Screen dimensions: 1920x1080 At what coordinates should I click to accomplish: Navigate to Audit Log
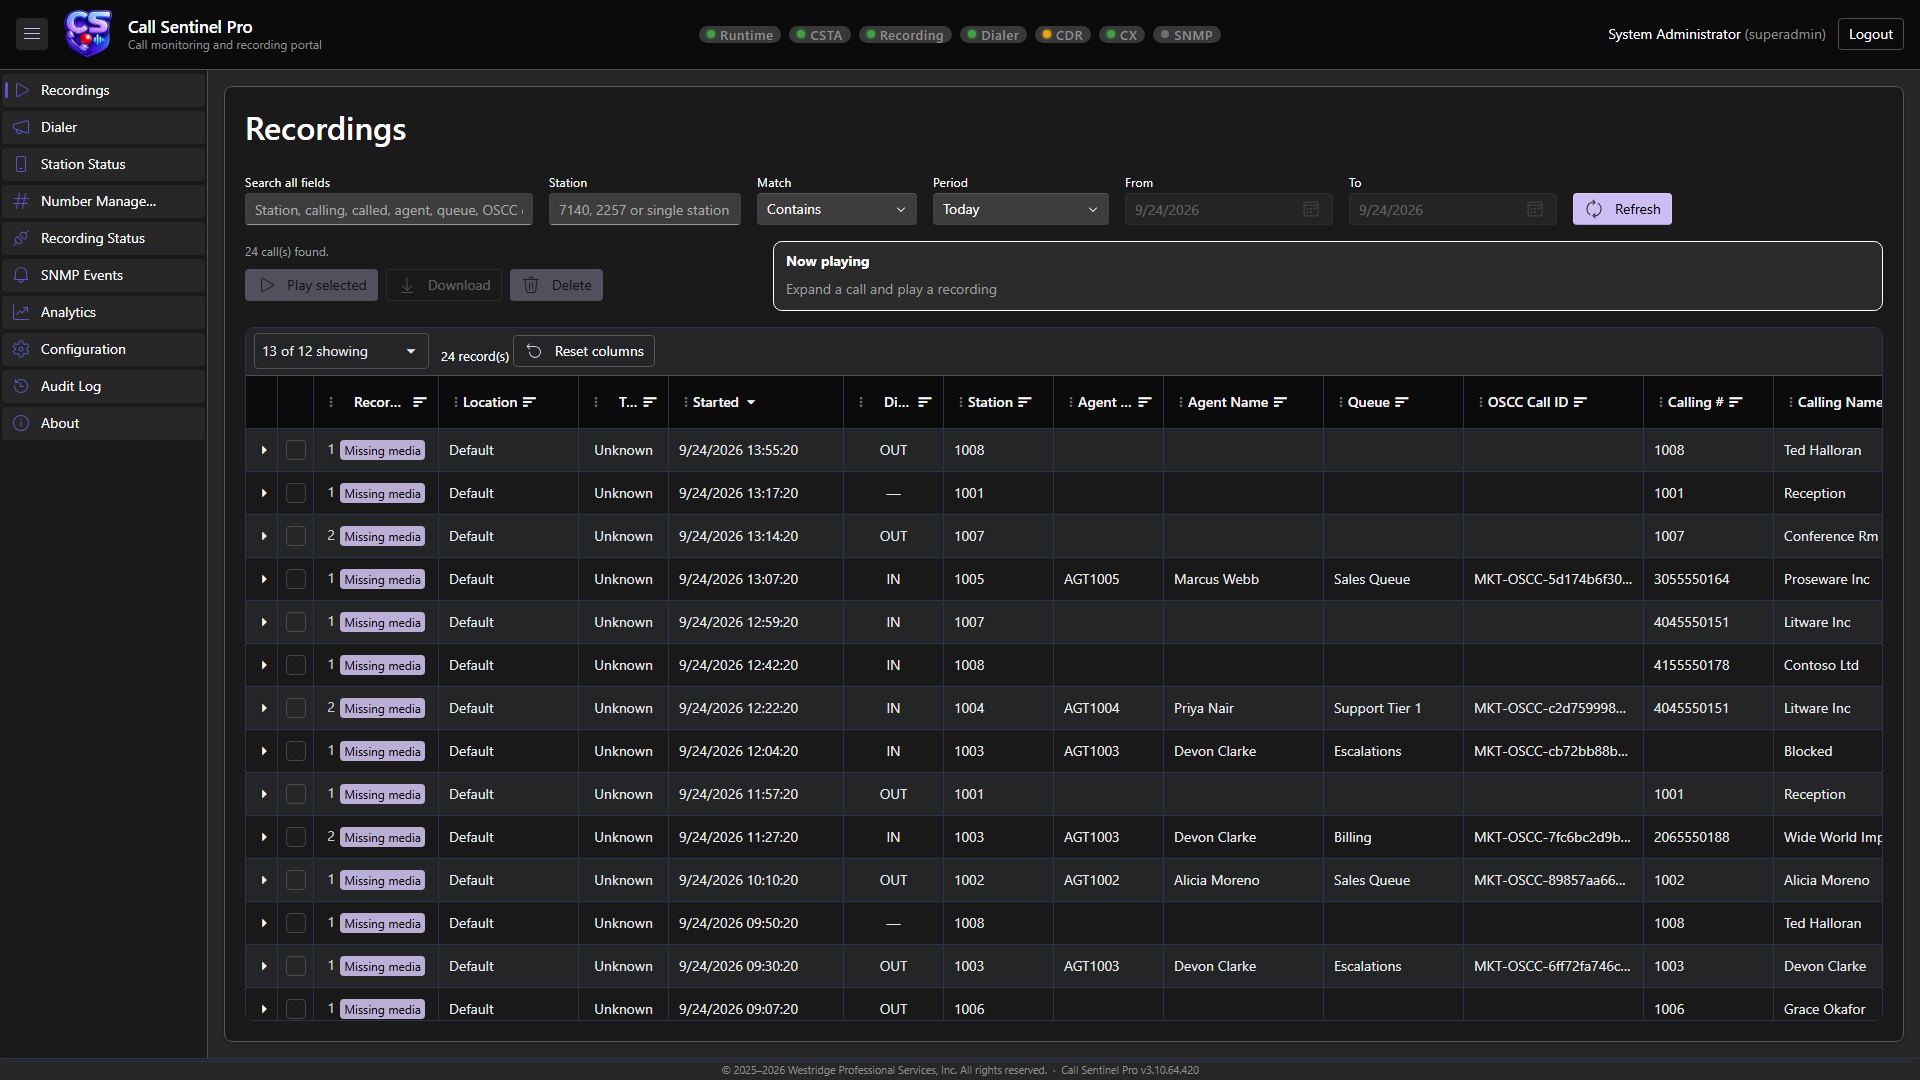(104, 386)
